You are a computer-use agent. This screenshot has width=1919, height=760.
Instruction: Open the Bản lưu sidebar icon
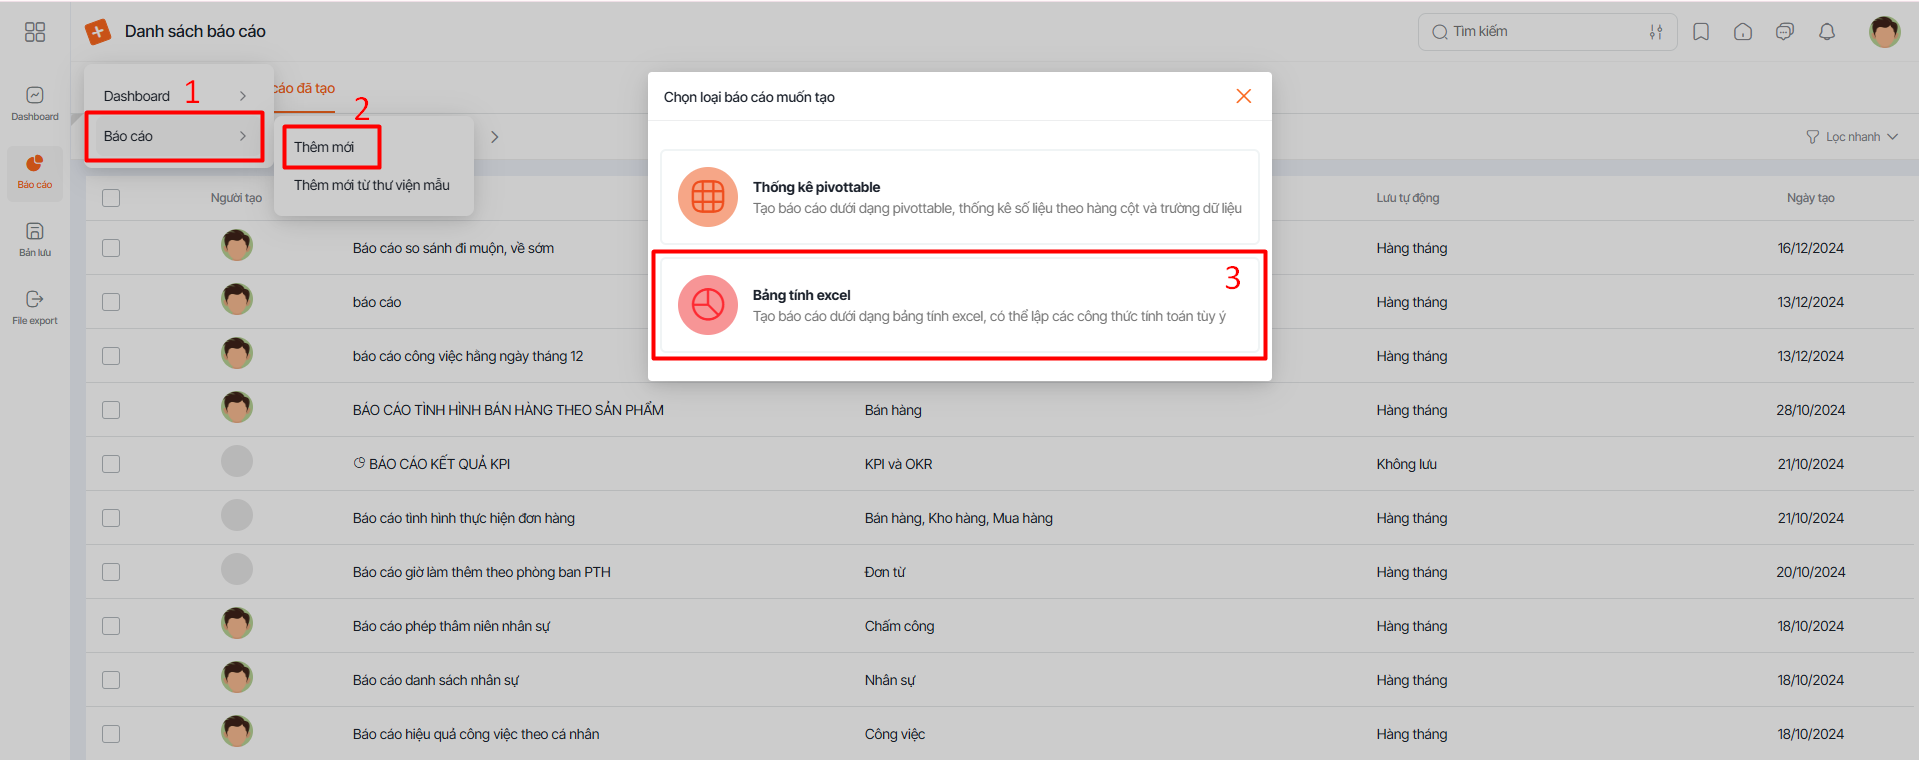point(35,238)
